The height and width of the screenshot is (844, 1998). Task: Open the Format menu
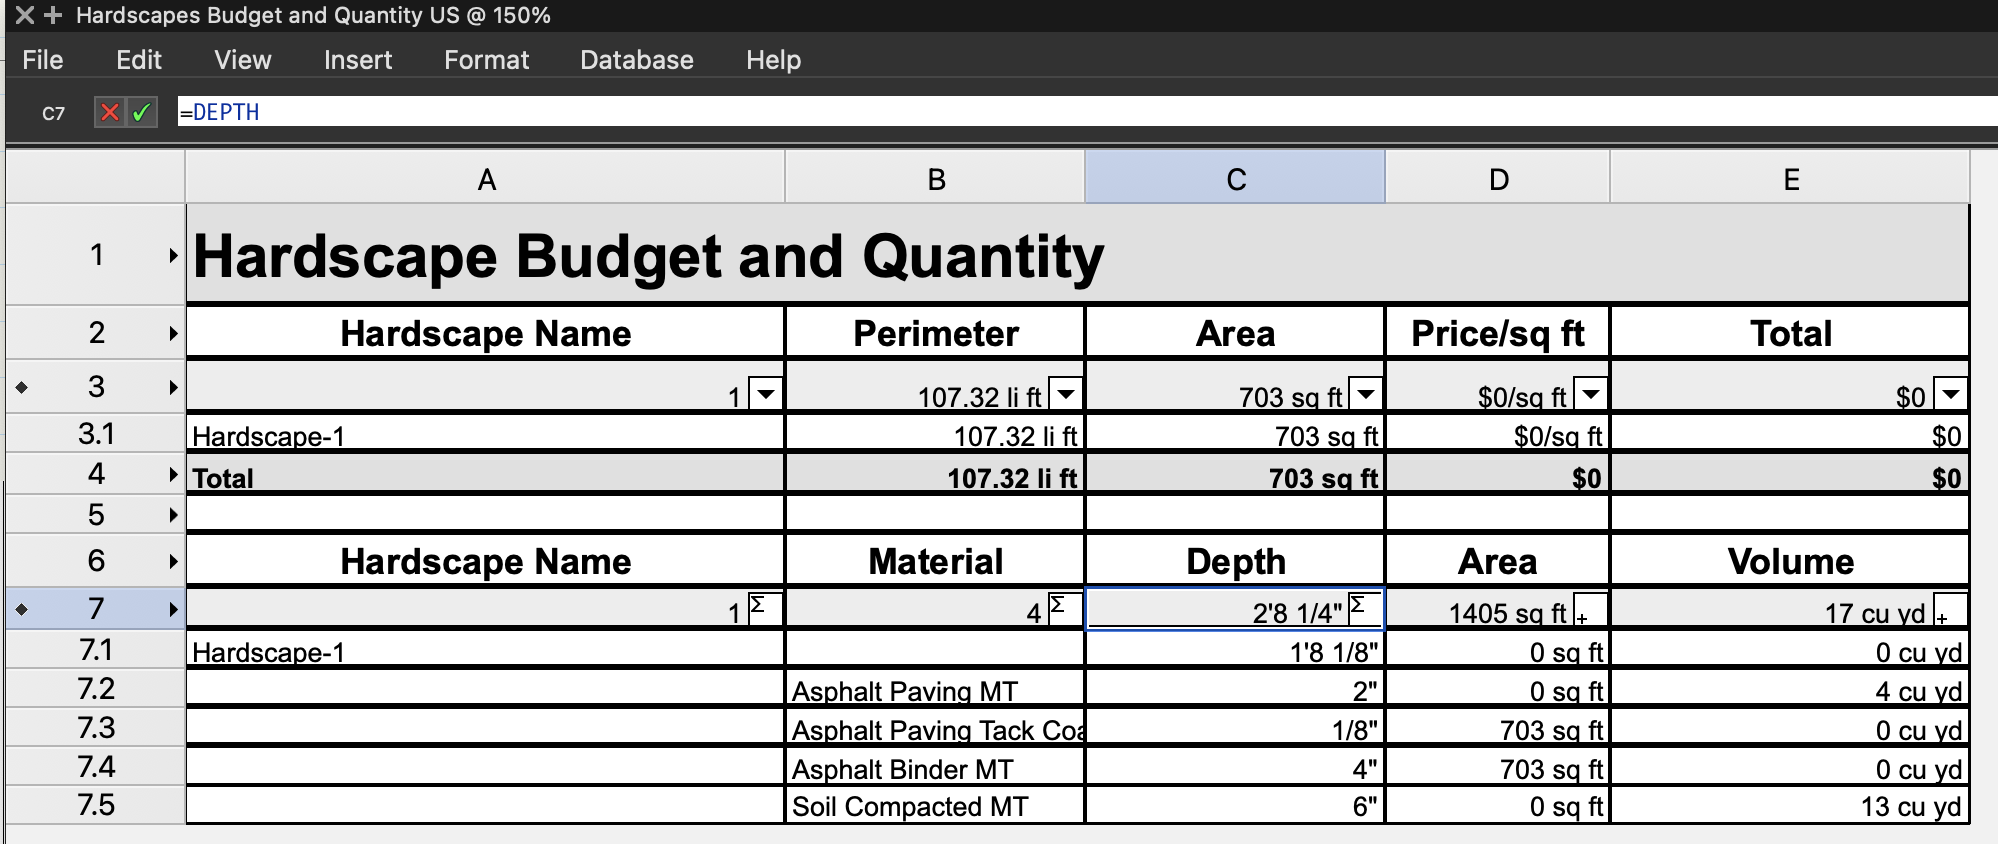486,60
